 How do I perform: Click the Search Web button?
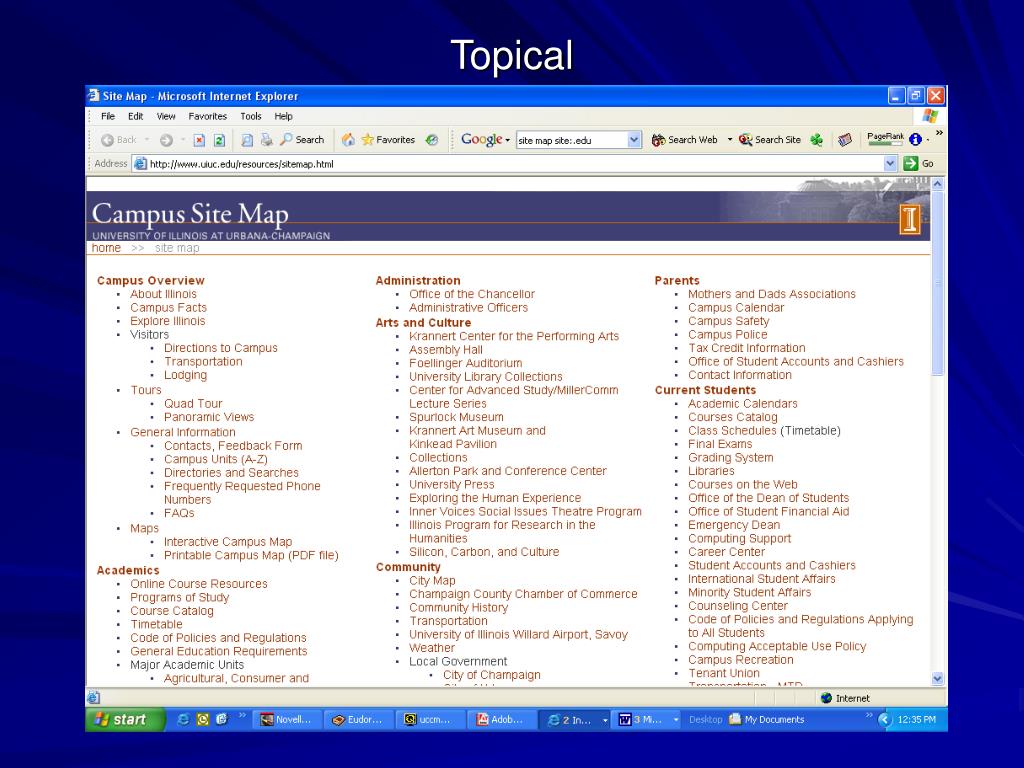[684, 140]
